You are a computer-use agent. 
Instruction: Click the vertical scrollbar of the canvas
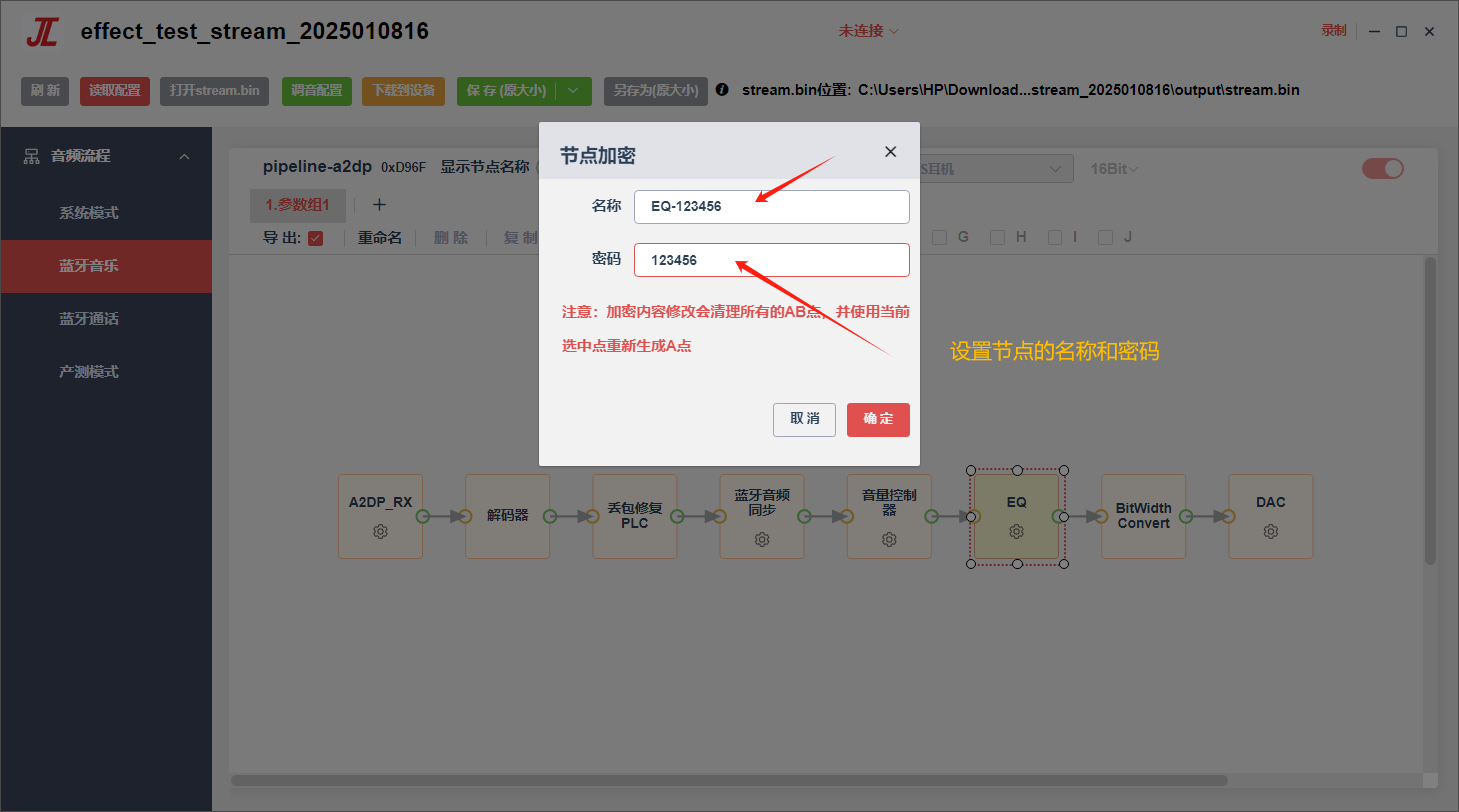[1430, 410]
